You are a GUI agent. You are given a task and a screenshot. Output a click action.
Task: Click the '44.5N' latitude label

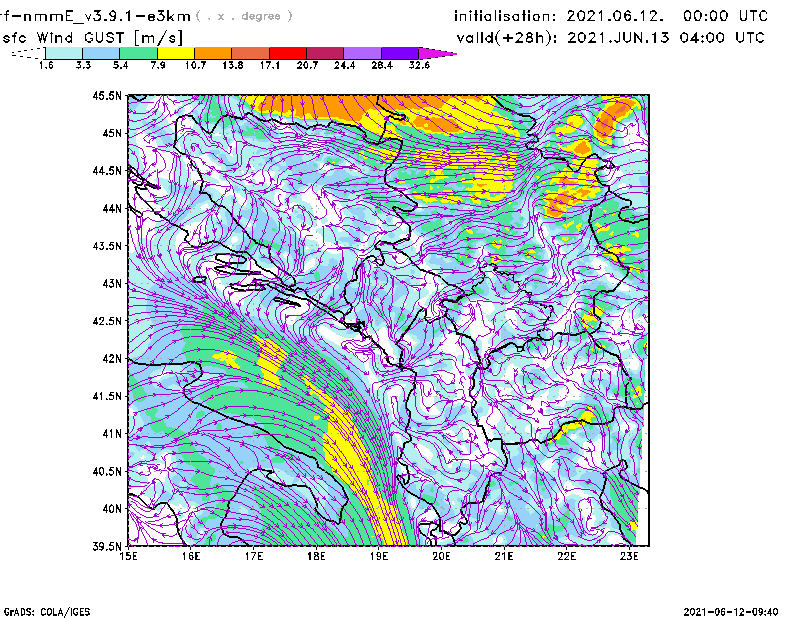(x=107, y=170)
